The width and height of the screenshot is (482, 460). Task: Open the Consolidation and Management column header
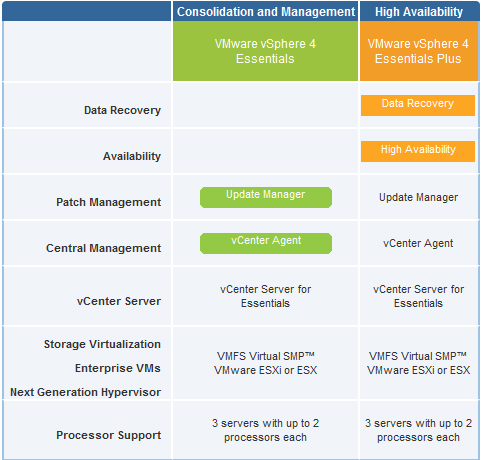[266, 12]
